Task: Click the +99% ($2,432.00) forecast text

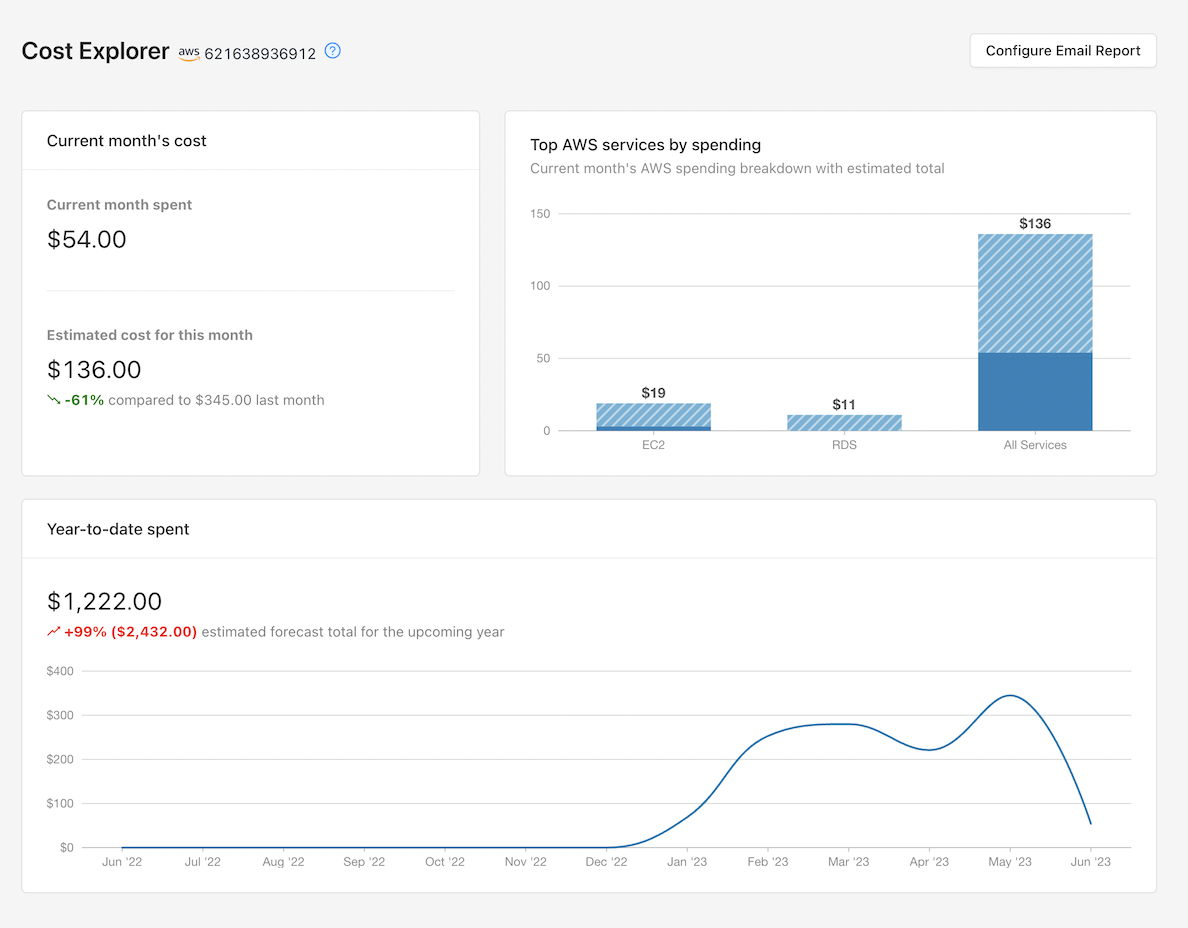Action: [130, 632]
